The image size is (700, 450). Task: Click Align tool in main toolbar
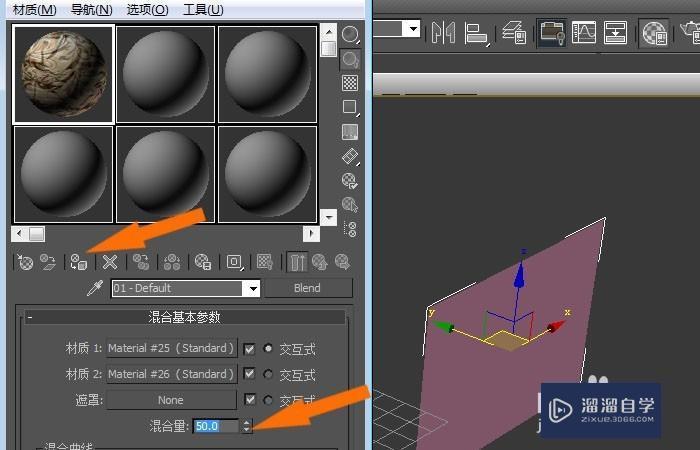pyautogui.click(x=476, y=33)
